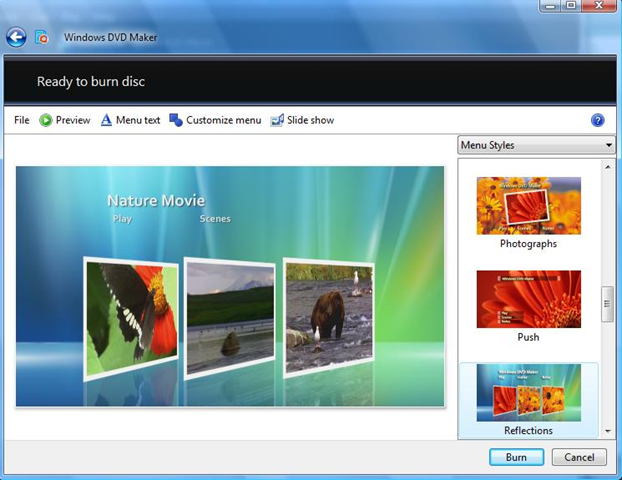
Task: Click the Preview label in toolbar
Action: click(x=73, y=120)
